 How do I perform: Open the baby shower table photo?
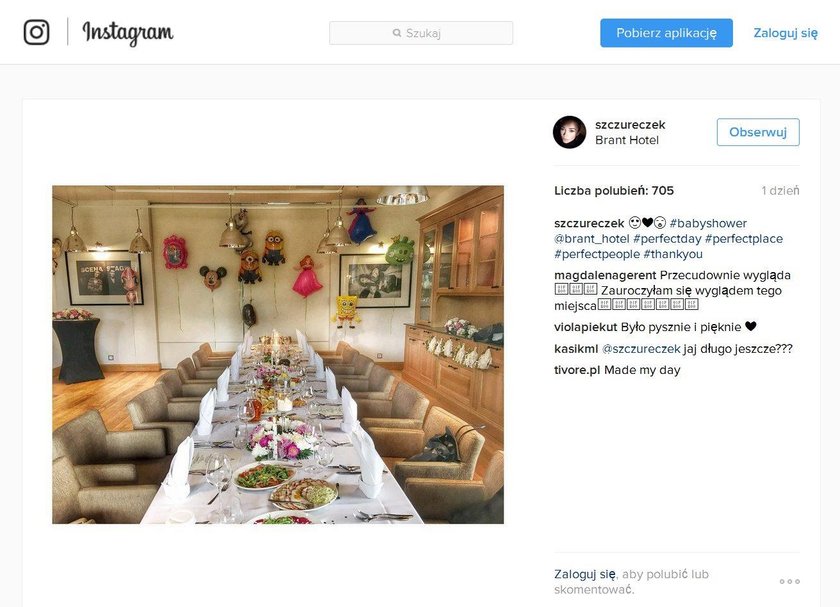(278, 355)
